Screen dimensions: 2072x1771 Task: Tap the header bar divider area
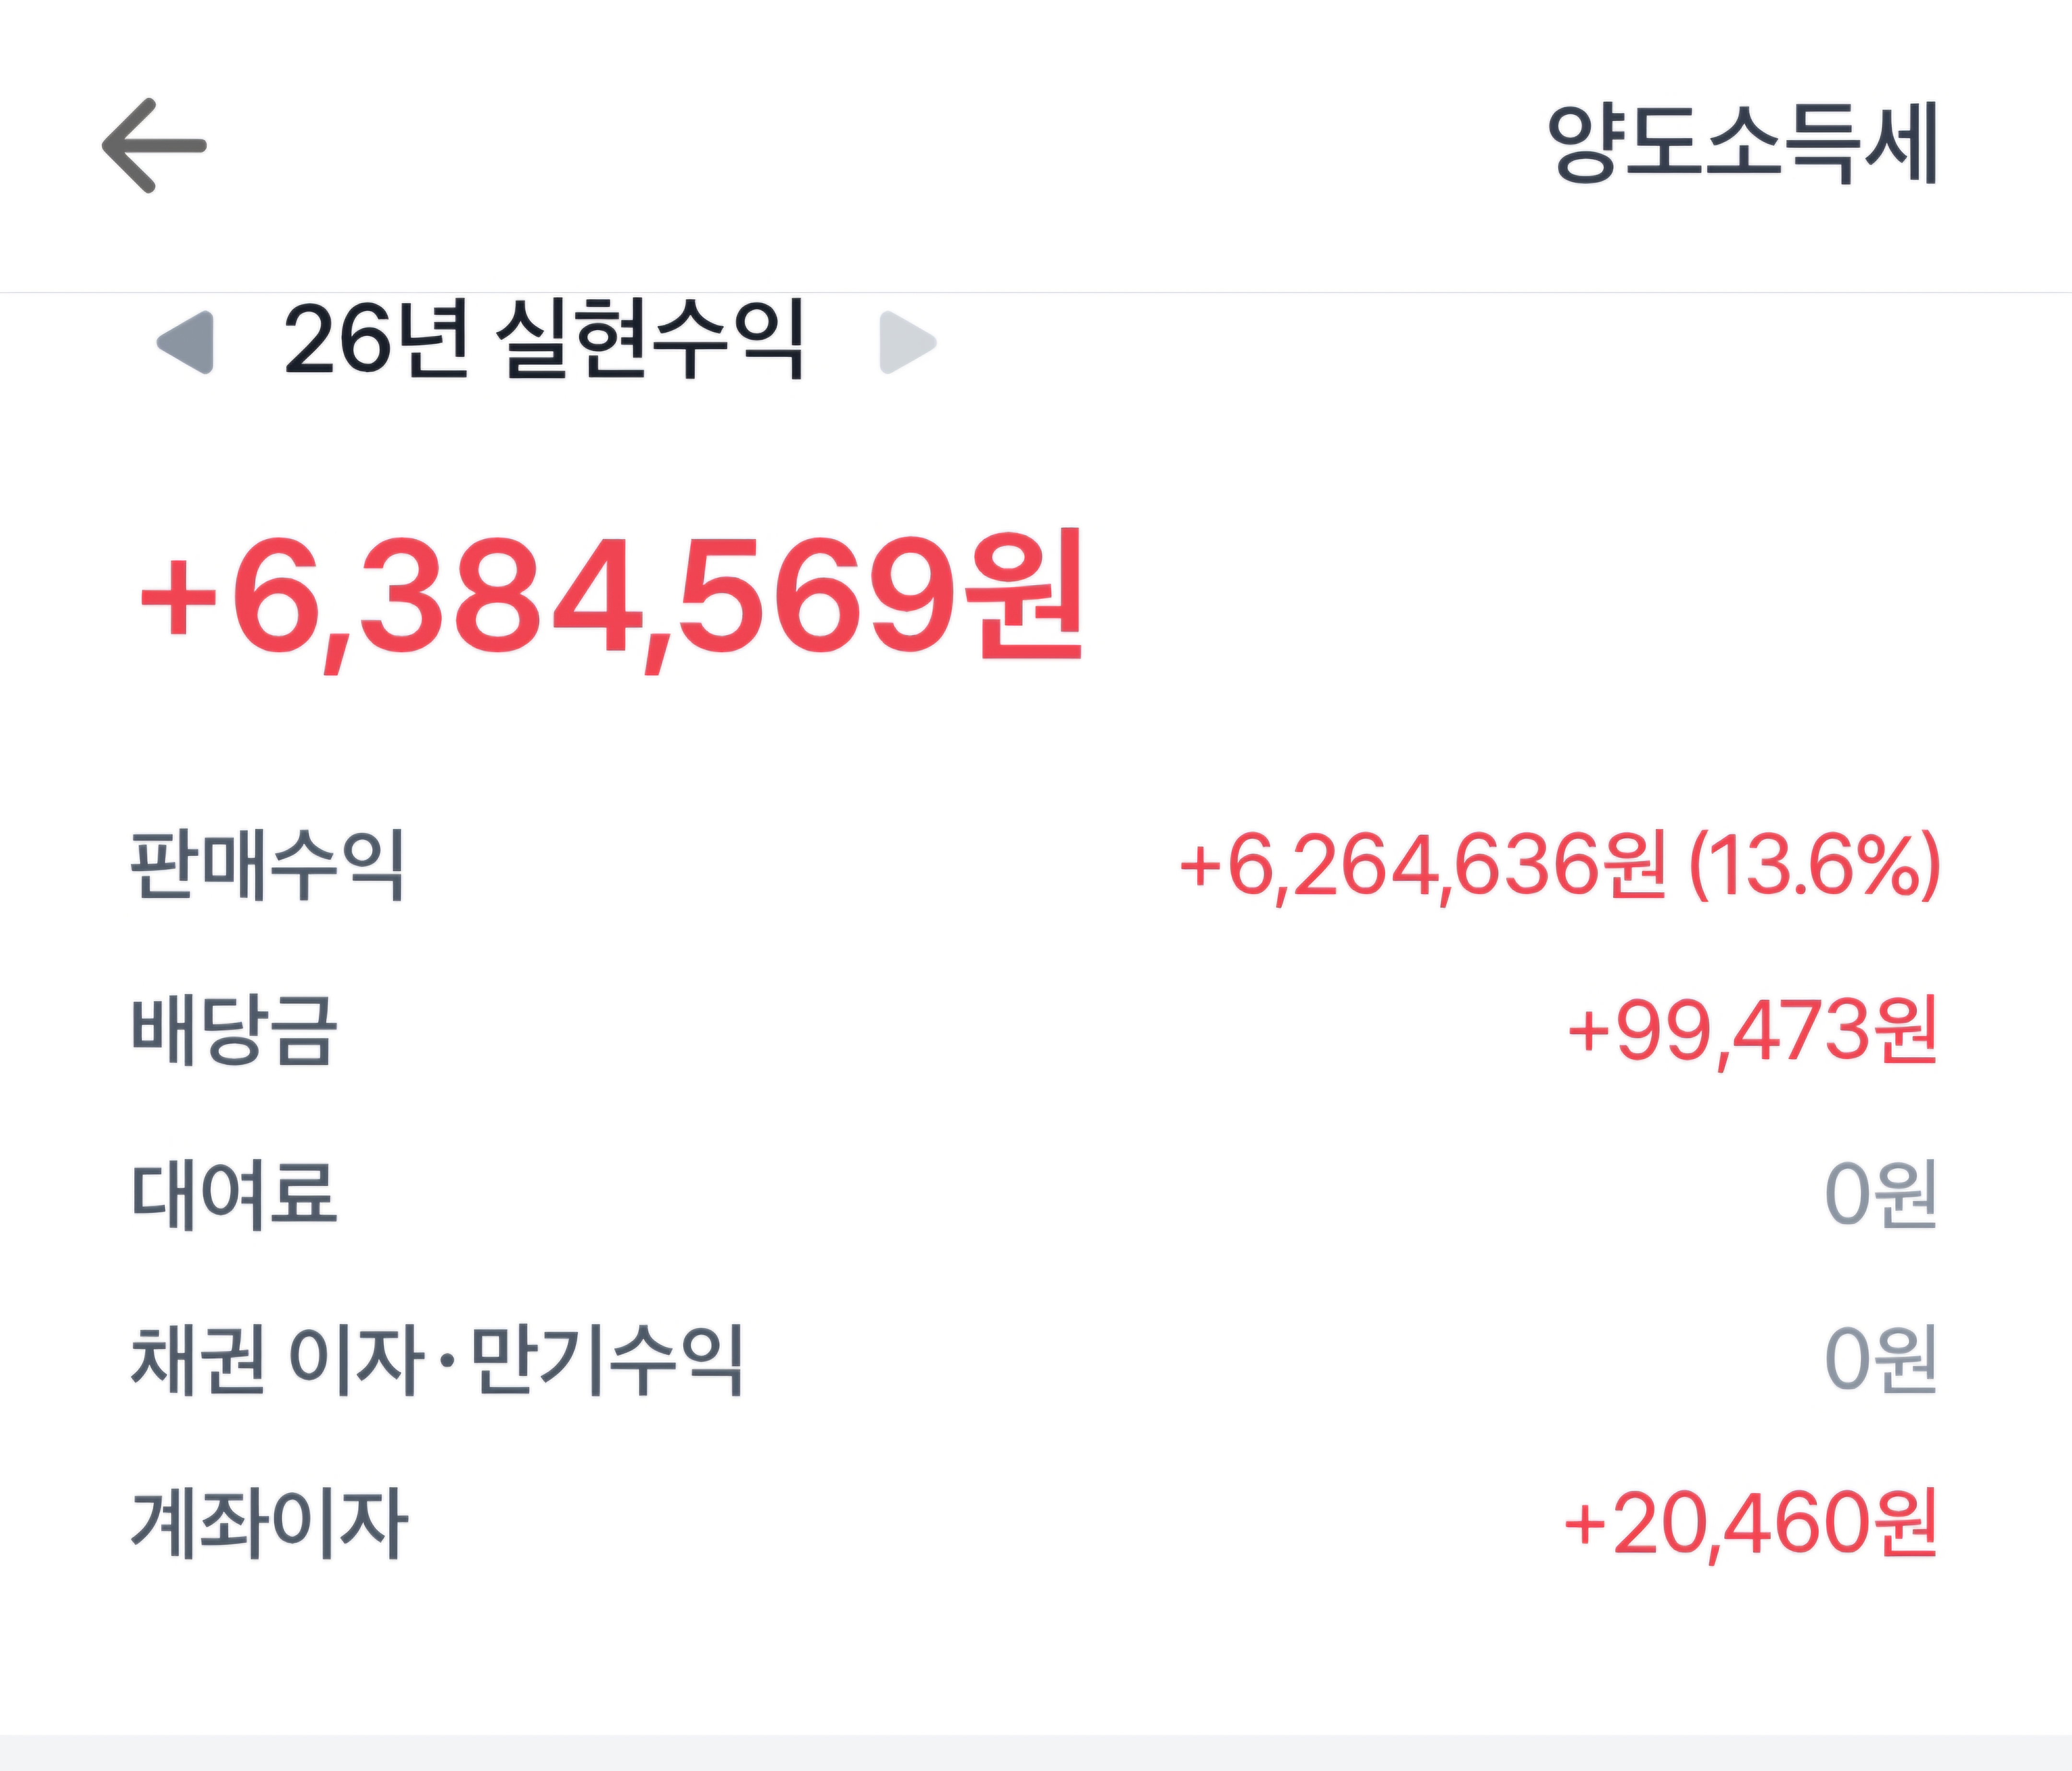[x=1036, y=293]
